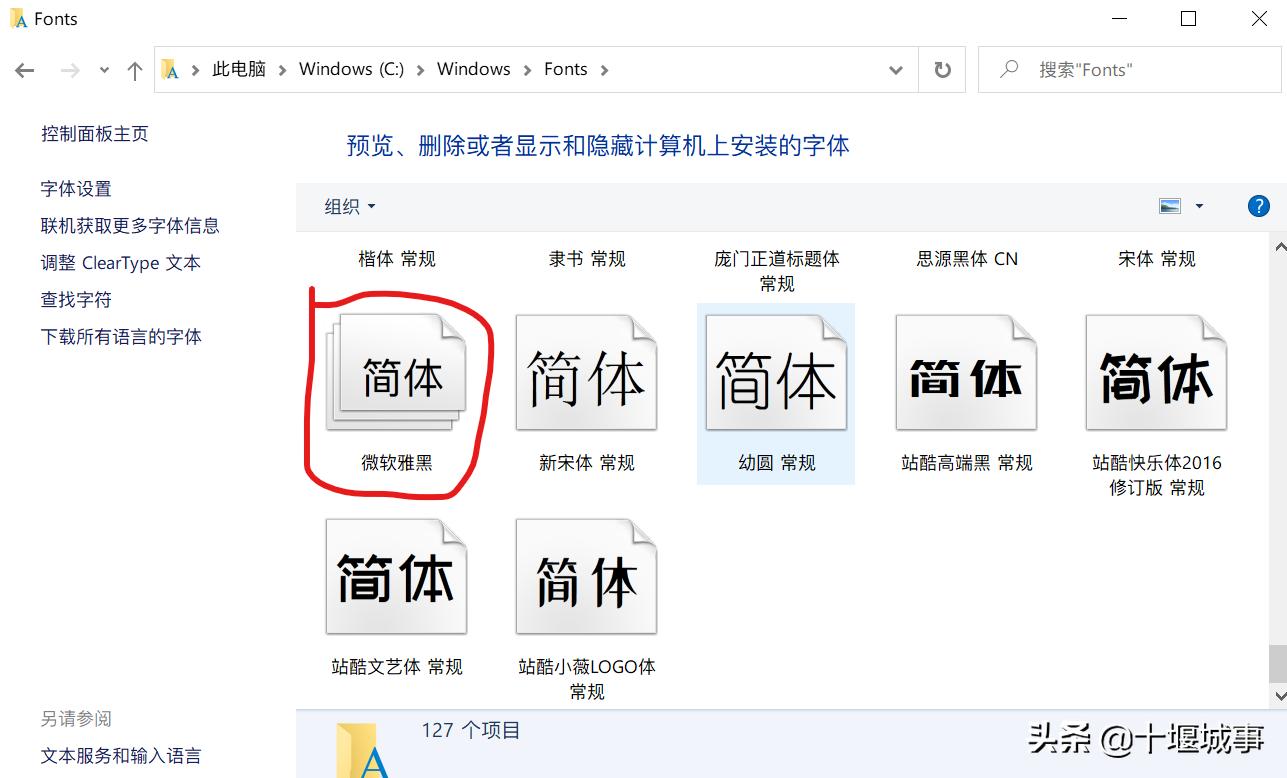Expand chevron after Windows (C:) in path

click(x=420, y=70)
